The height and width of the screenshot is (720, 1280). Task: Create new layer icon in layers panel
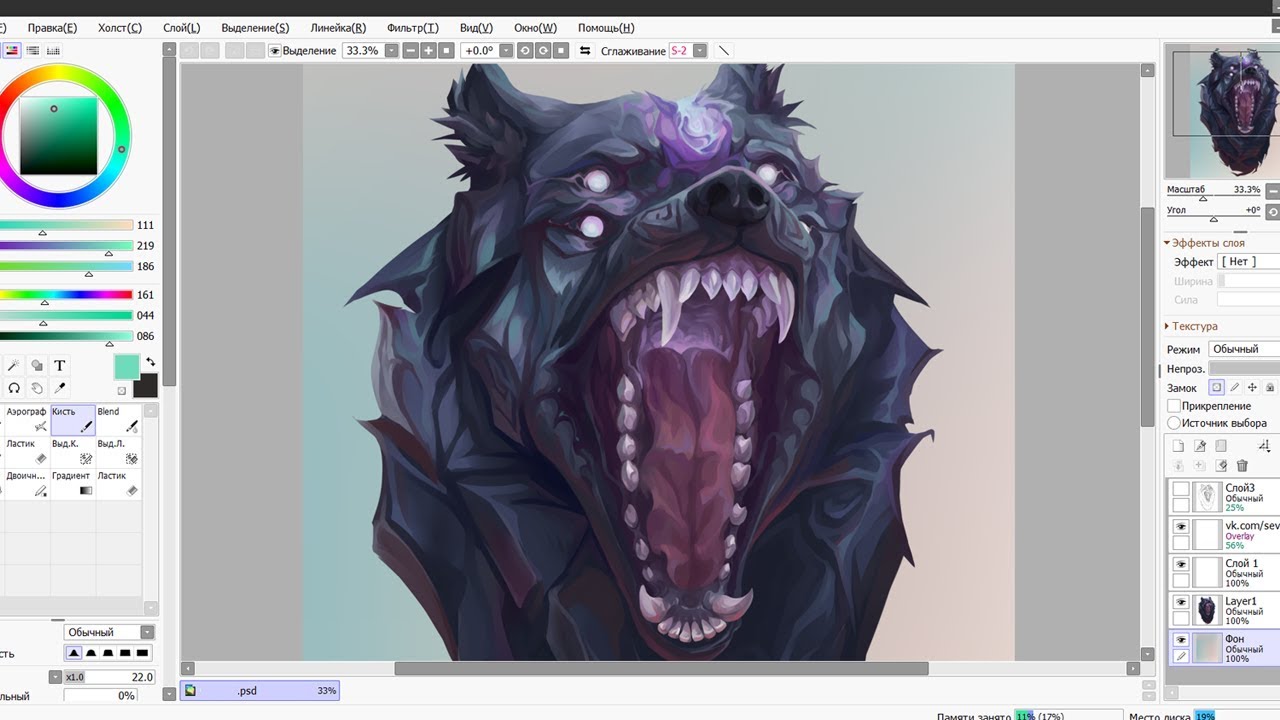(1178, 446)
